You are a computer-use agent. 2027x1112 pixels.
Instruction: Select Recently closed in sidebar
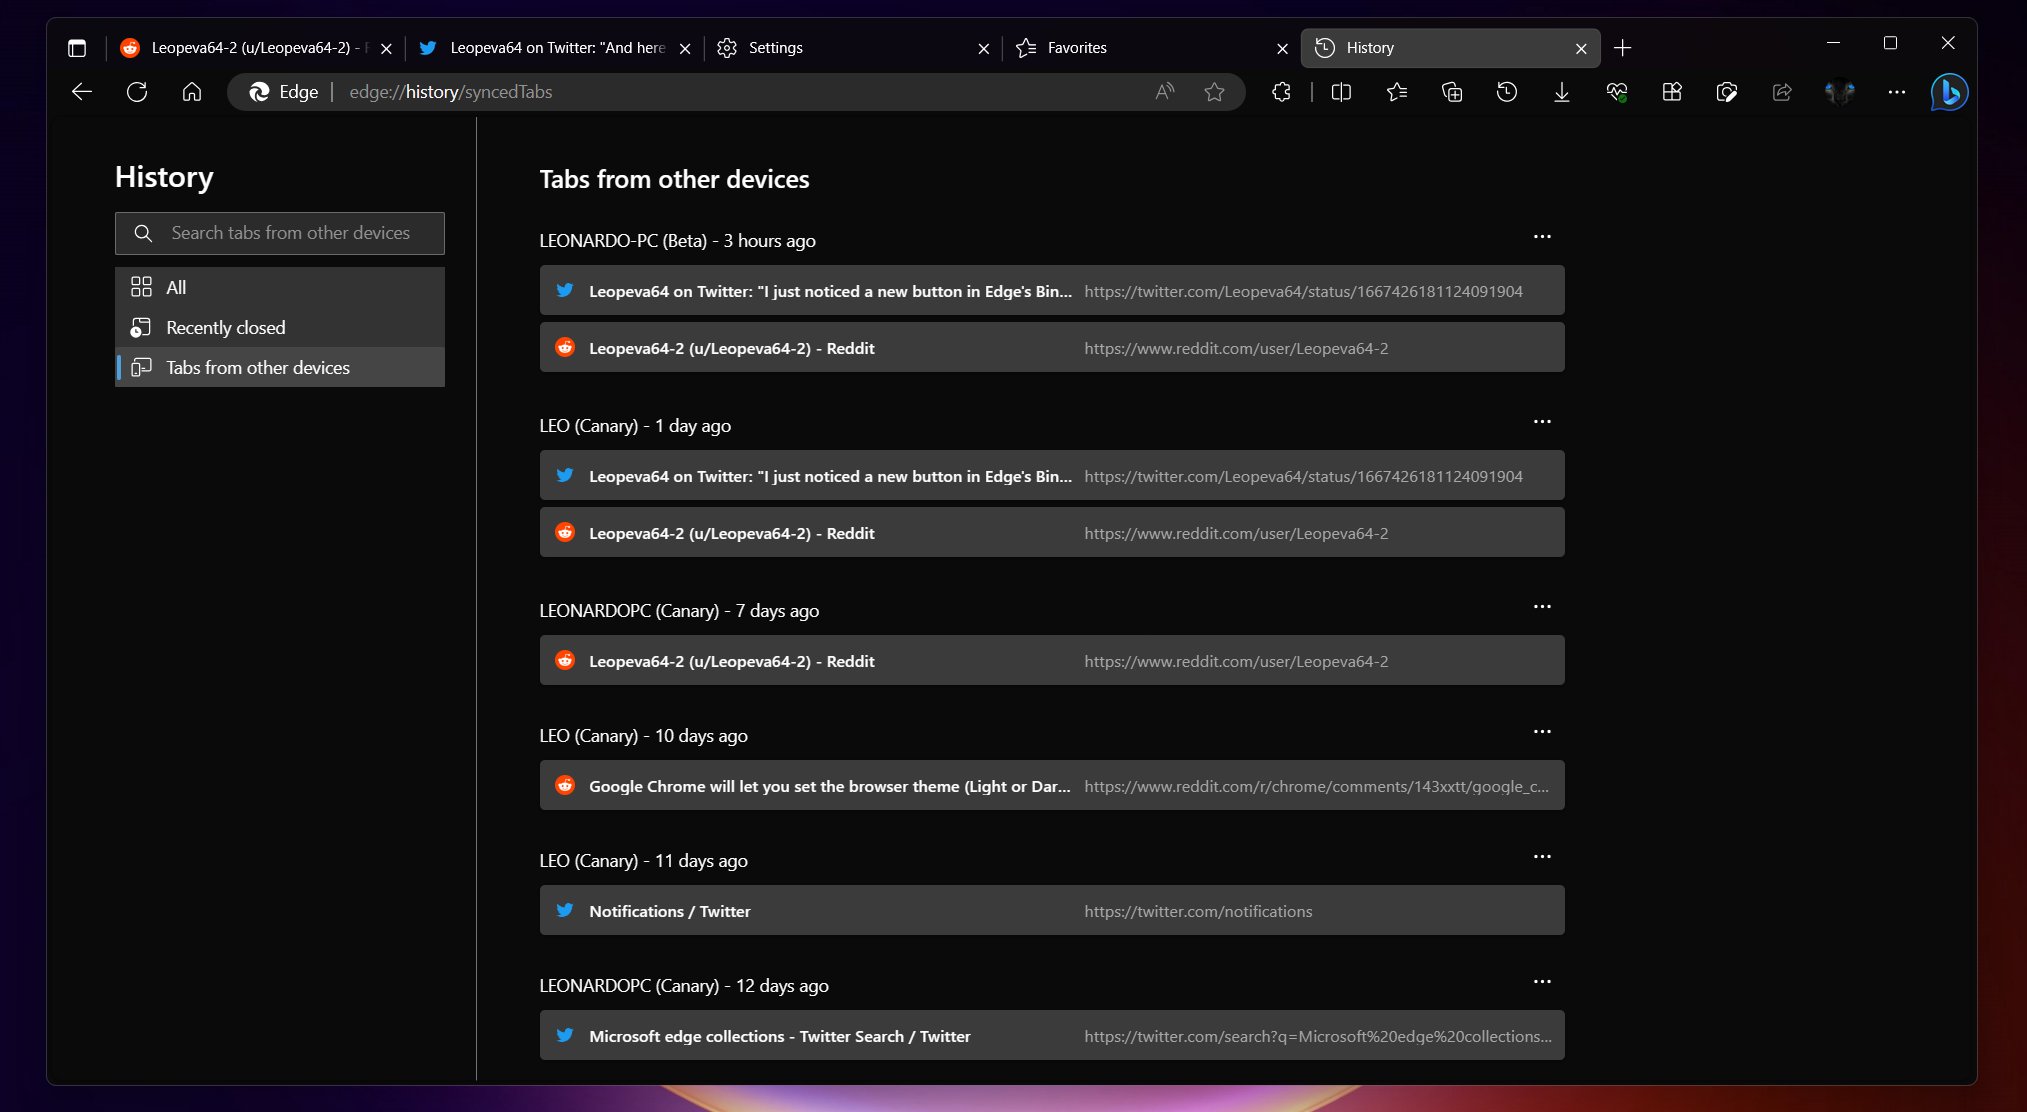tap(280, 327)
